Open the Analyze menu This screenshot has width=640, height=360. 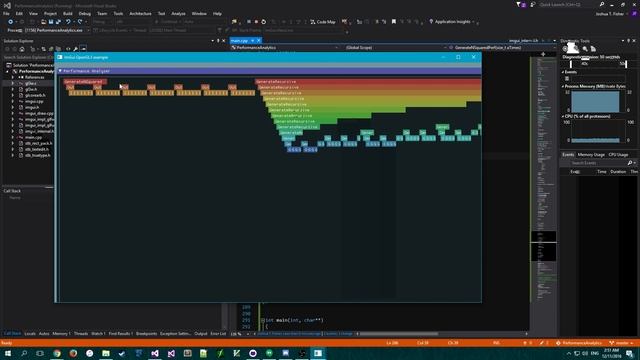(178, 13)
